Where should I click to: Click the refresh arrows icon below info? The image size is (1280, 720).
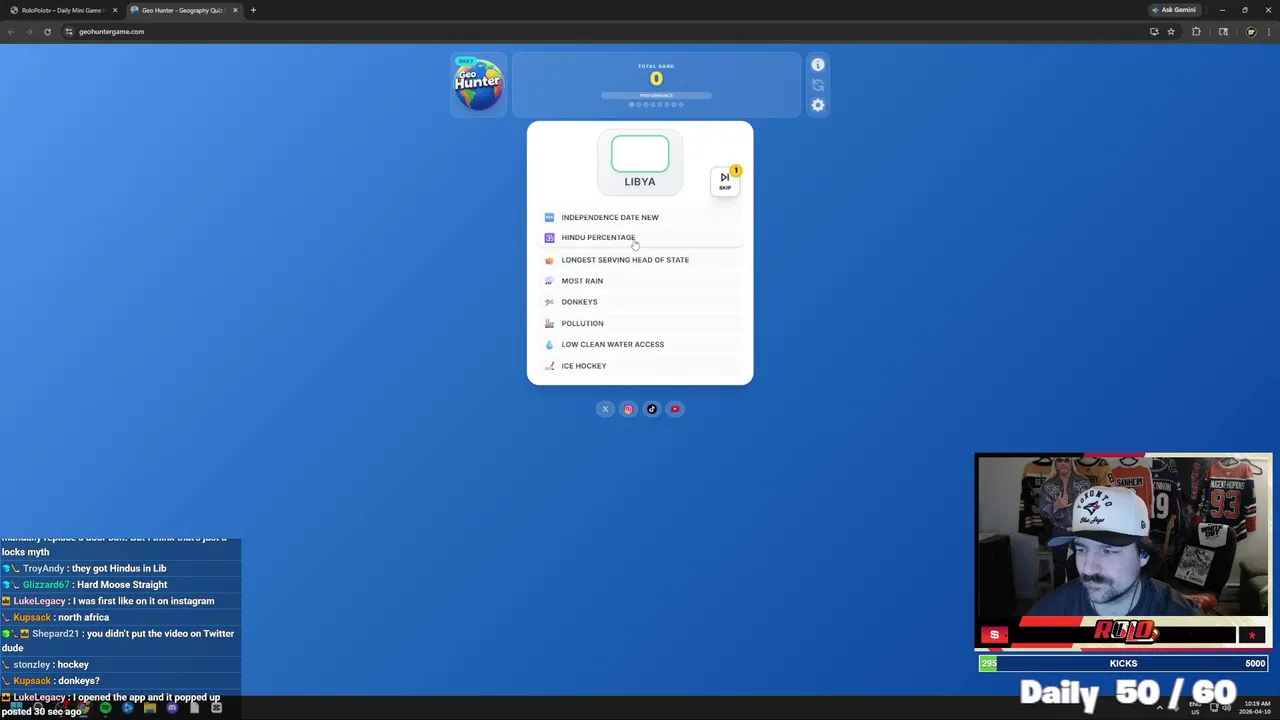pos(818,85)
